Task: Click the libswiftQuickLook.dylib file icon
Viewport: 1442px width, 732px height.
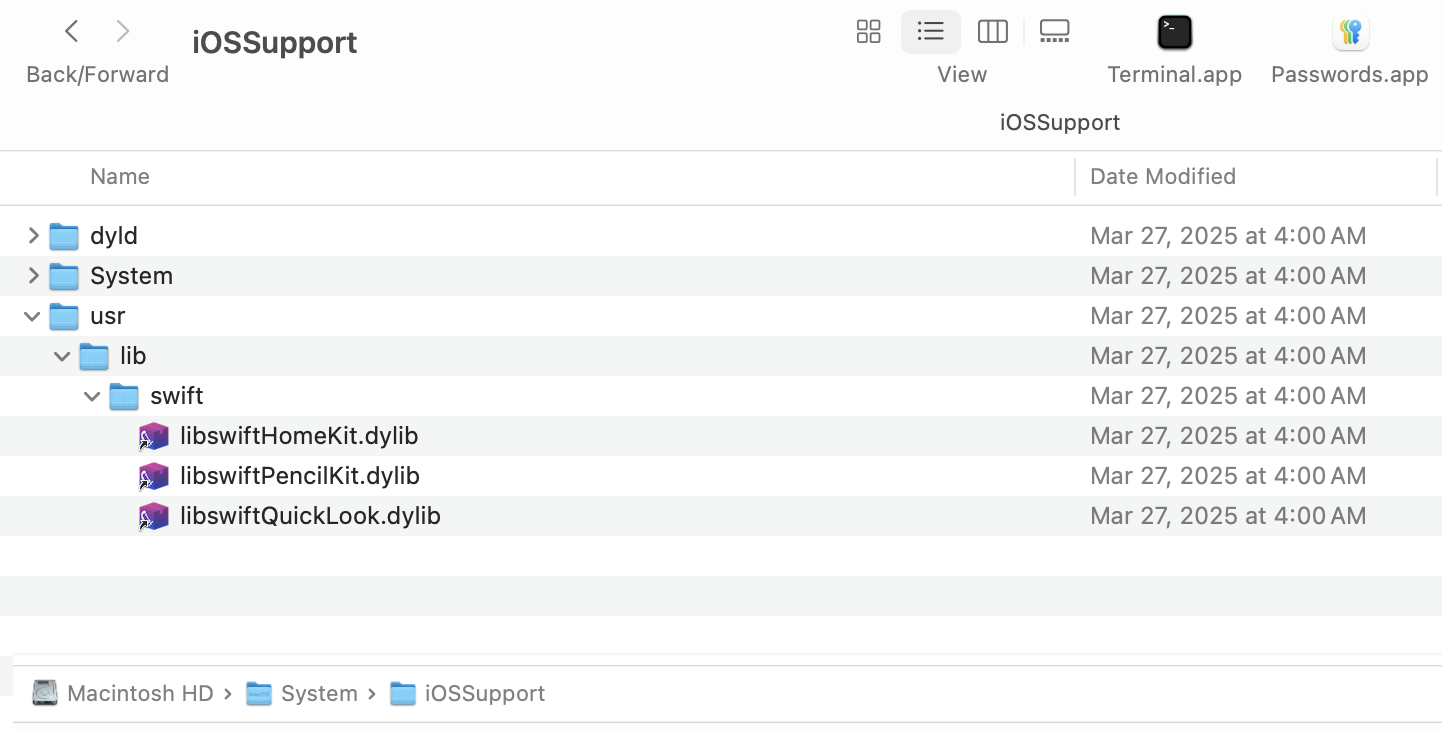Action: (153, 516)
